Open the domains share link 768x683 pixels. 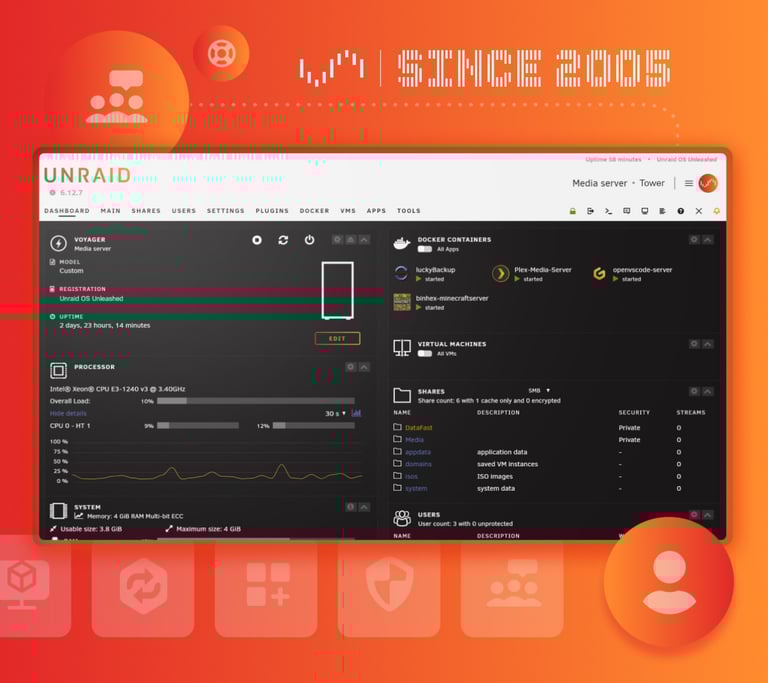click(x=418, y=464)
